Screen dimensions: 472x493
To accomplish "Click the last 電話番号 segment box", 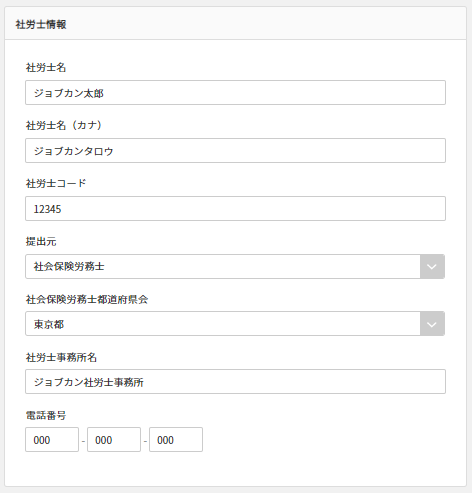I will [x=176, y=440].
